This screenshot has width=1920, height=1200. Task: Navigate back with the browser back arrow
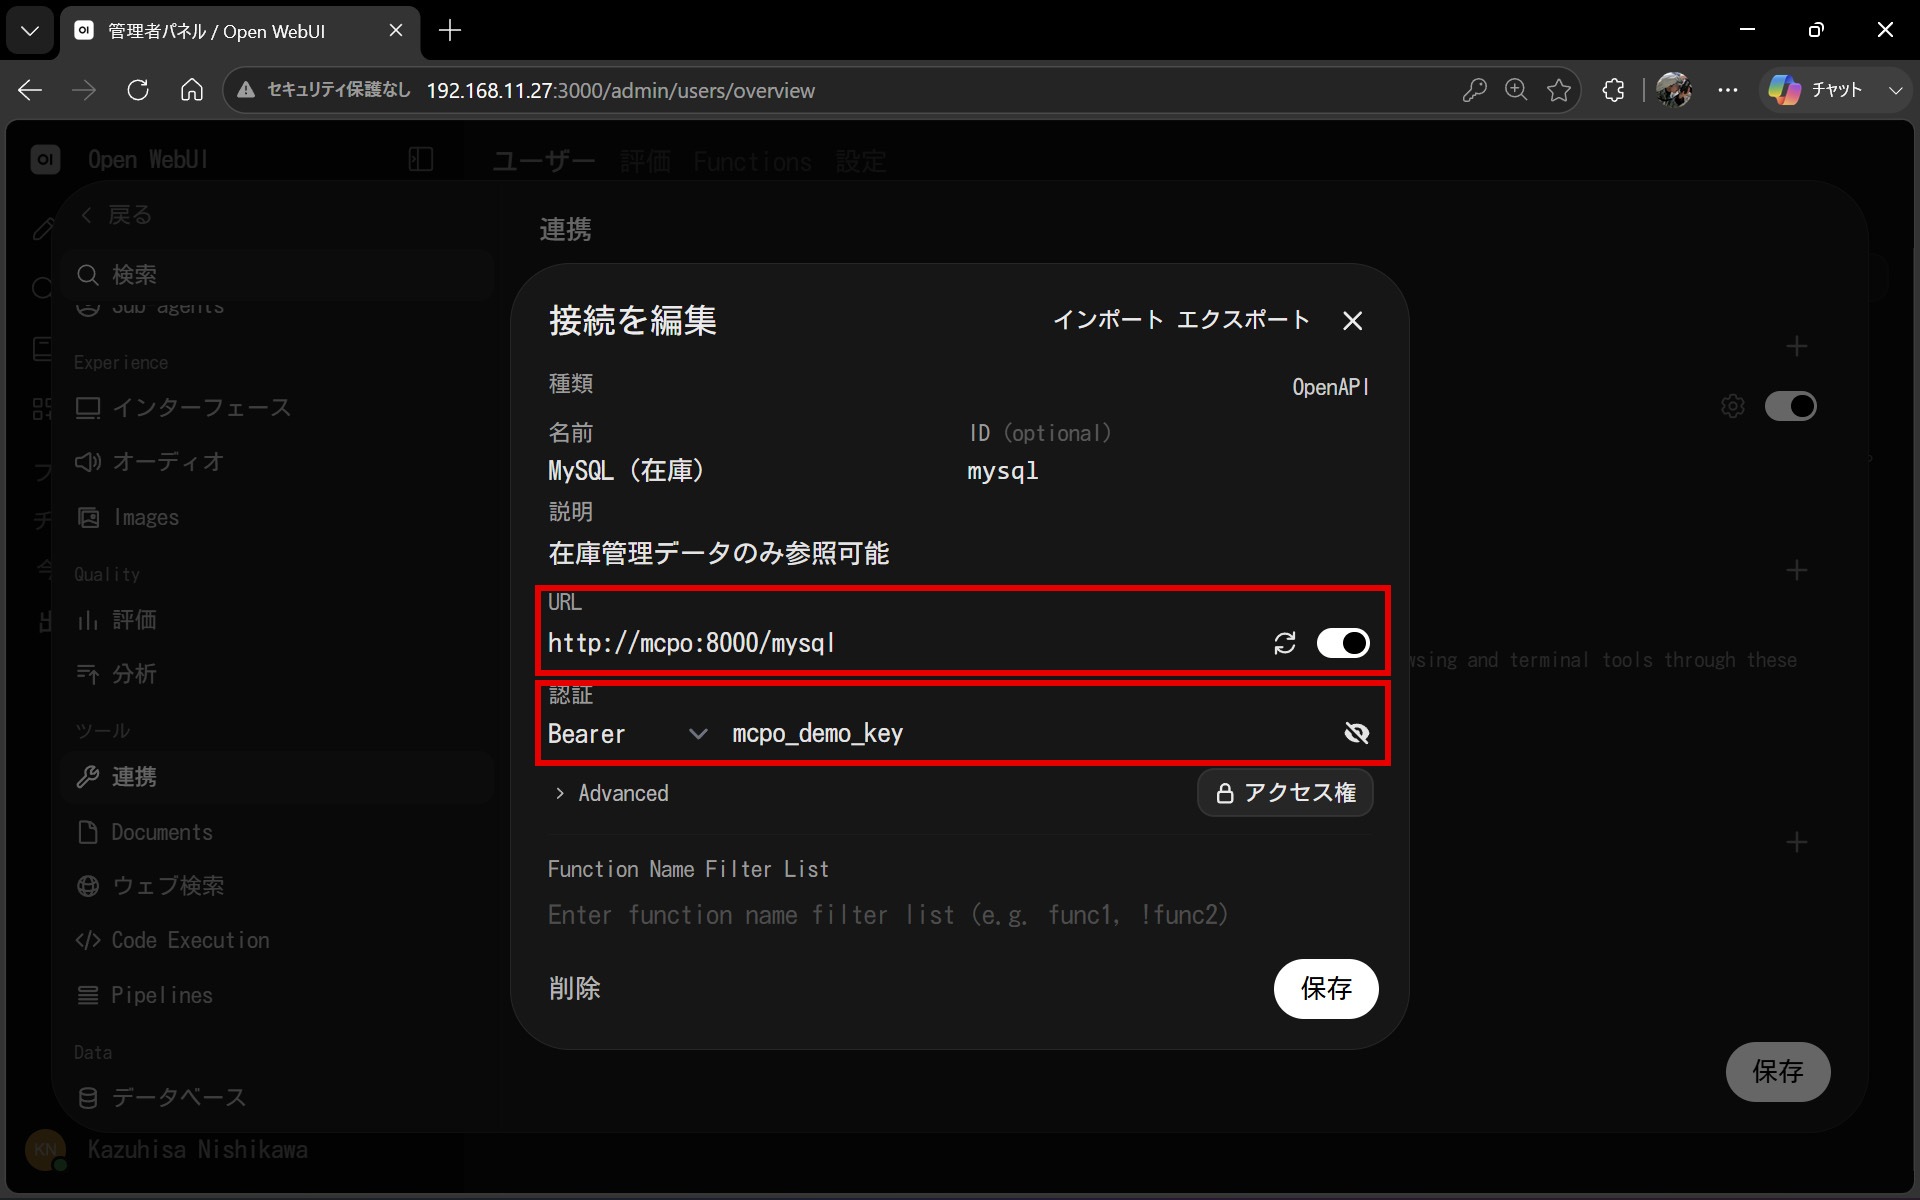[30, 90]
